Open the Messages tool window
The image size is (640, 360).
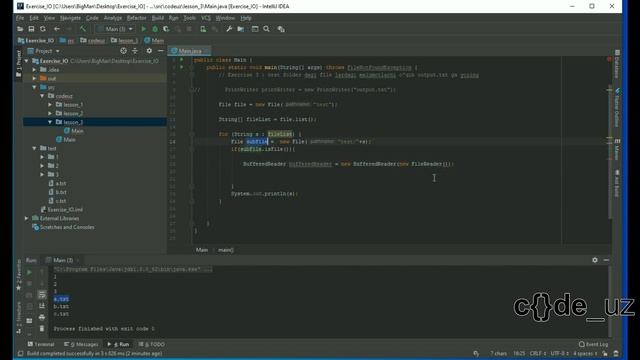point(81,344)
